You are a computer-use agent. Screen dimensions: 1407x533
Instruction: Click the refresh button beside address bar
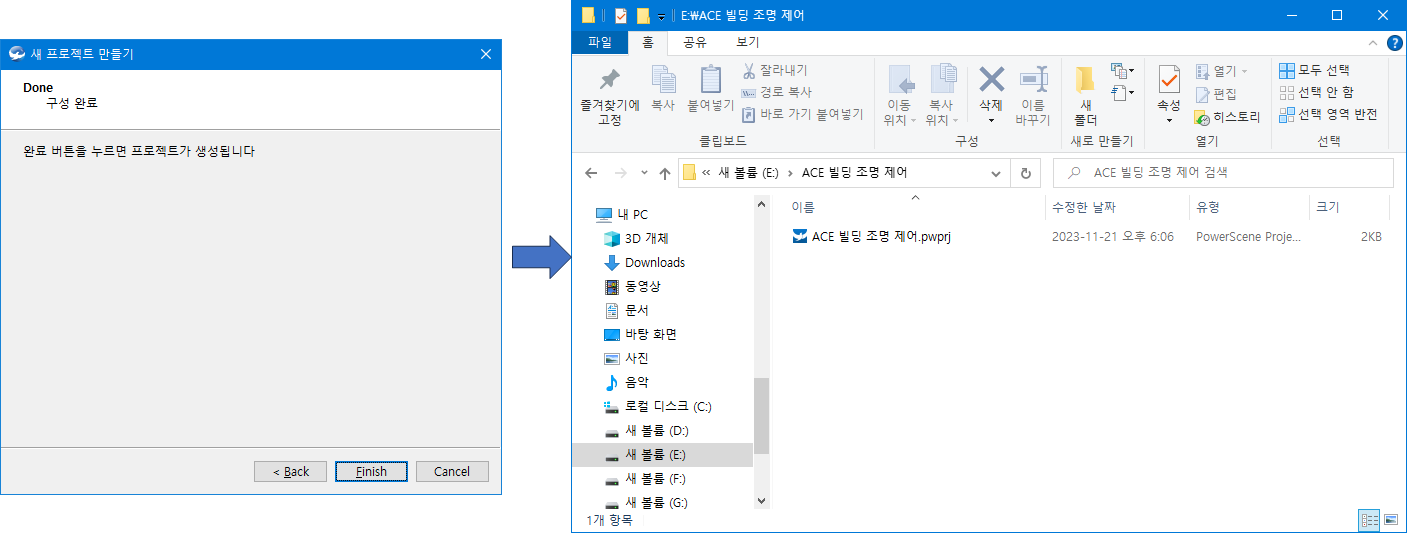(1025, 173)
